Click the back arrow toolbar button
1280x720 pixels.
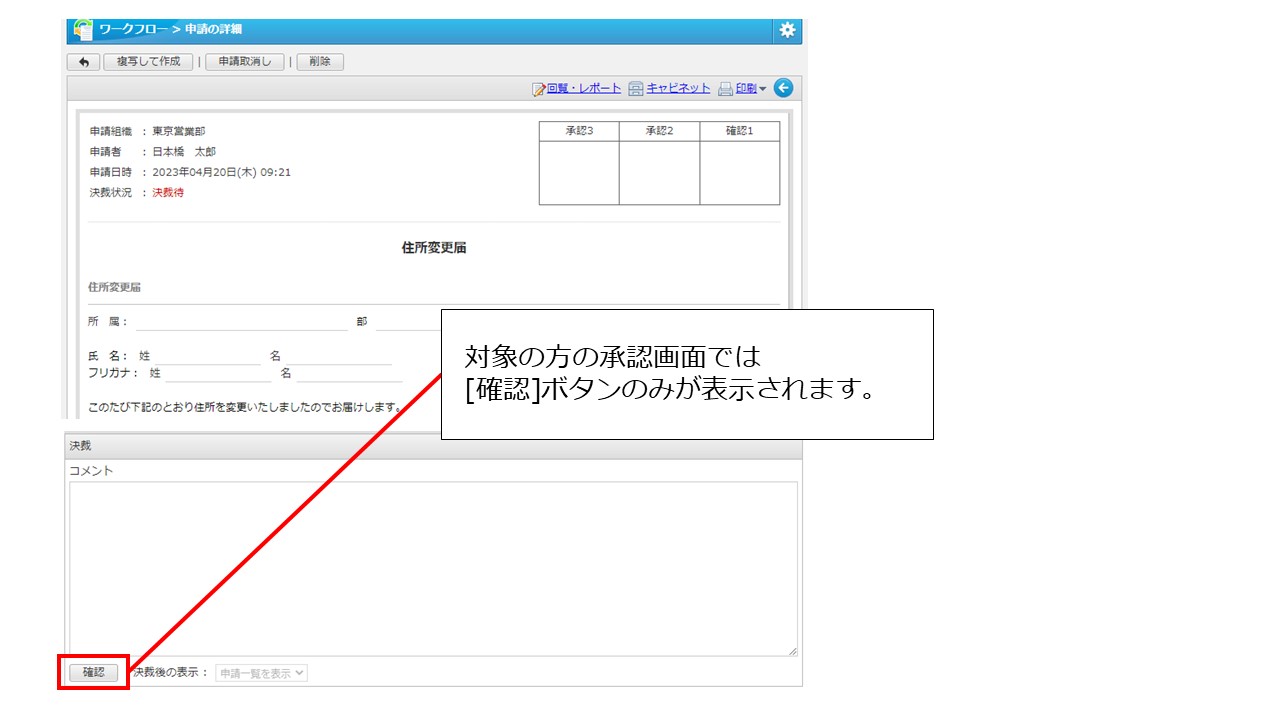(x=83, y=62)
